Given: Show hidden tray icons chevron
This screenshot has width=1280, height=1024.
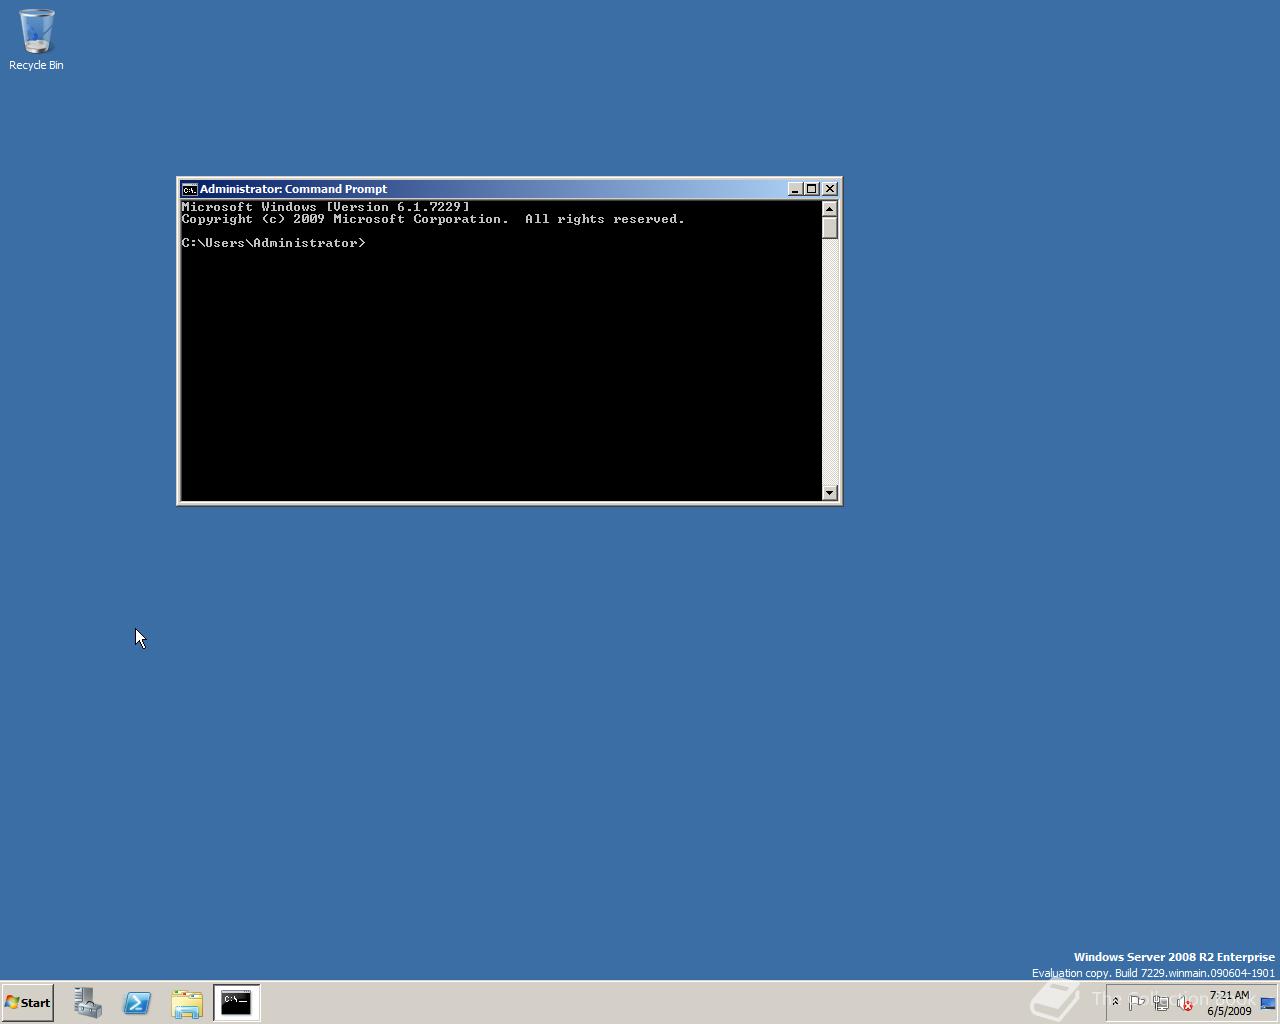Looking at the screenshot, I should tap(1115, 1002).
